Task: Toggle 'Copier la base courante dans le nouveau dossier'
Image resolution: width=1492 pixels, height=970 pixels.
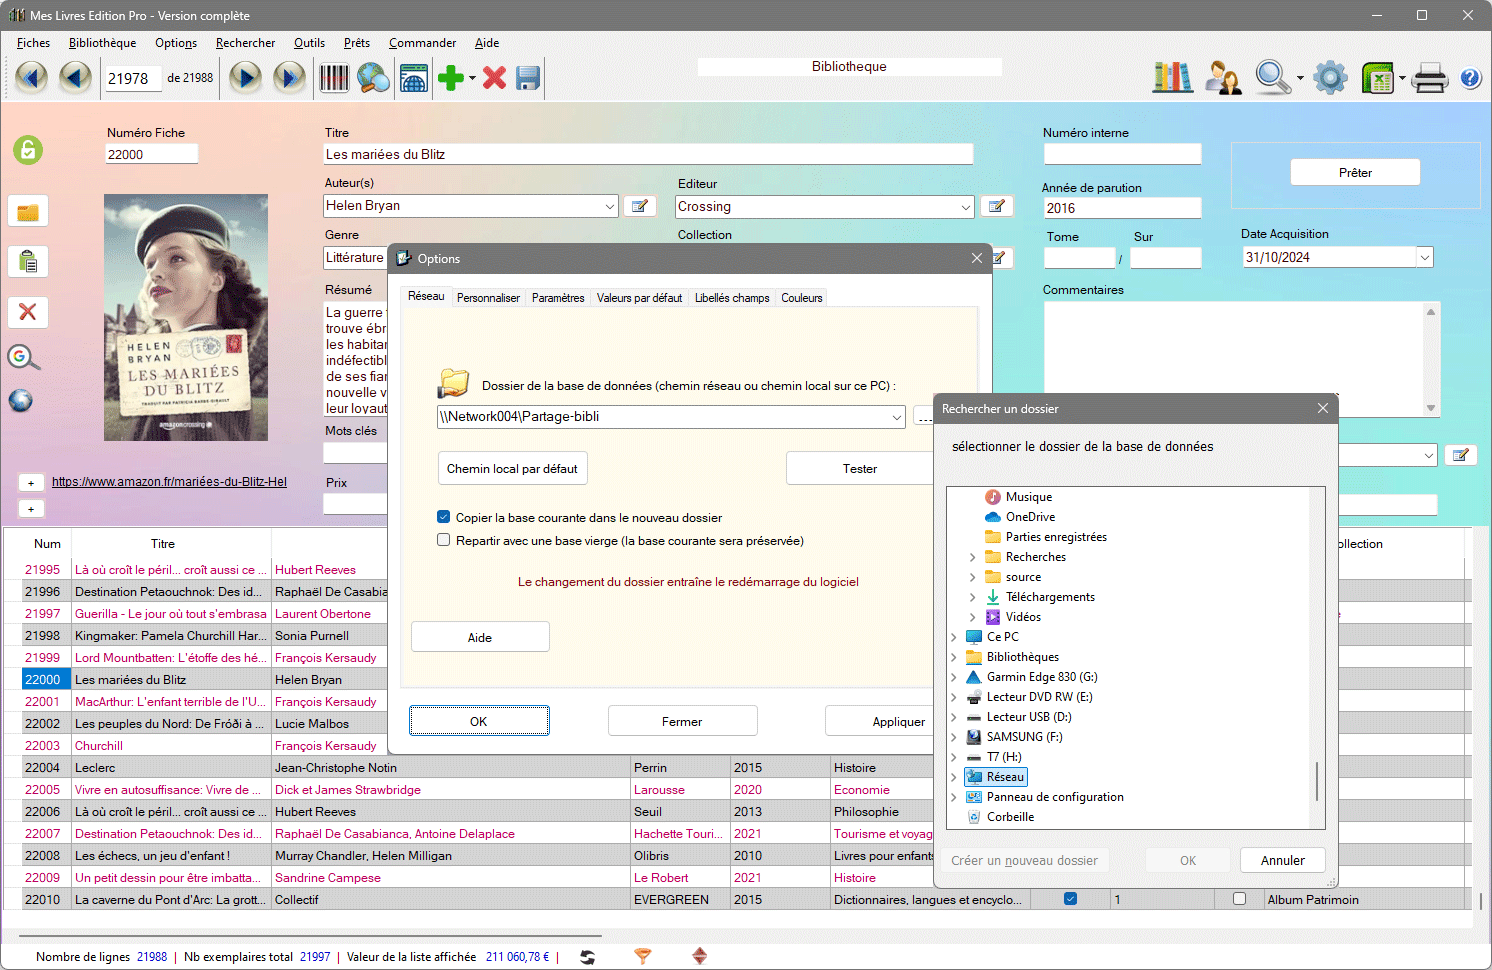Action: [443, 517]
